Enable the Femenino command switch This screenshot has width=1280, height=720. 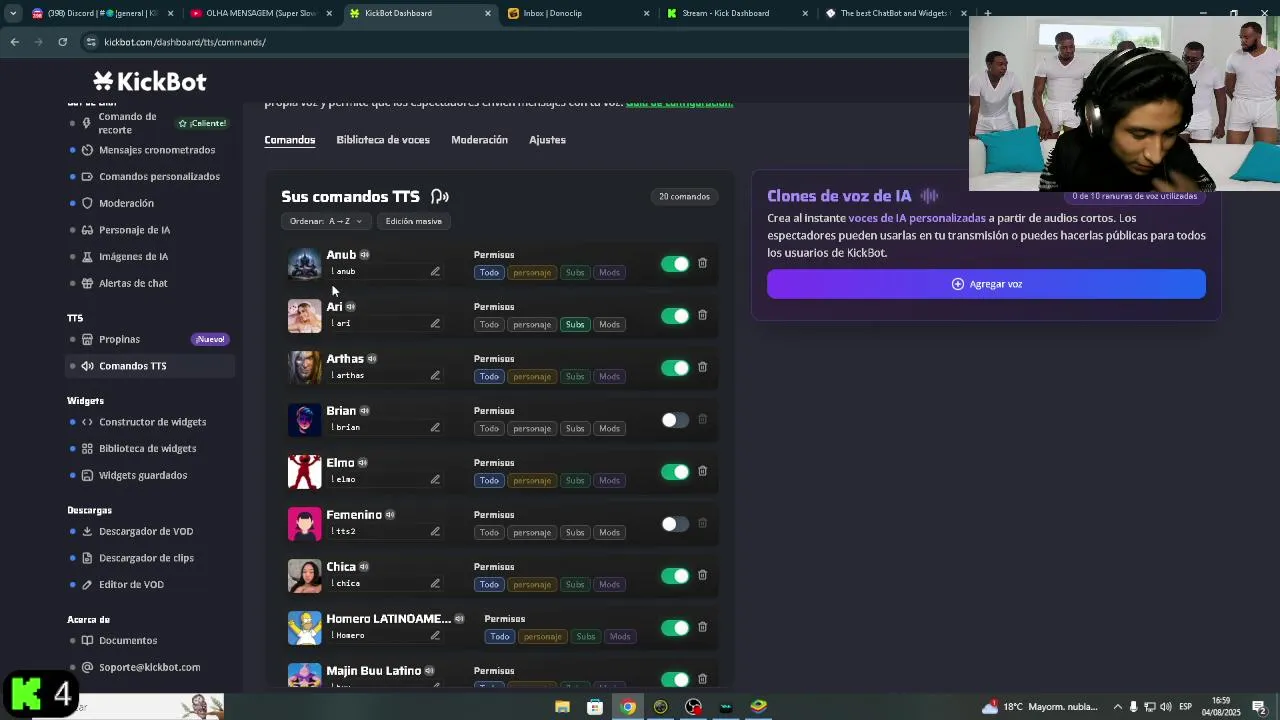coord(675,524)
